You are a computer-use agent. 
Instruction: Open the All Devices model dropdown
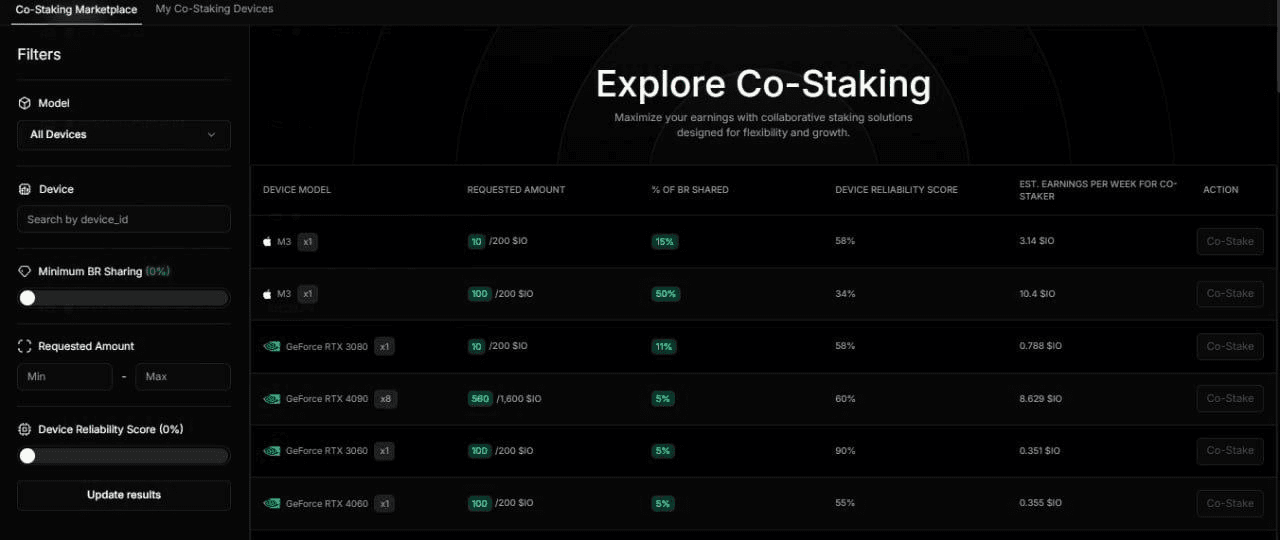pos(124,135)
